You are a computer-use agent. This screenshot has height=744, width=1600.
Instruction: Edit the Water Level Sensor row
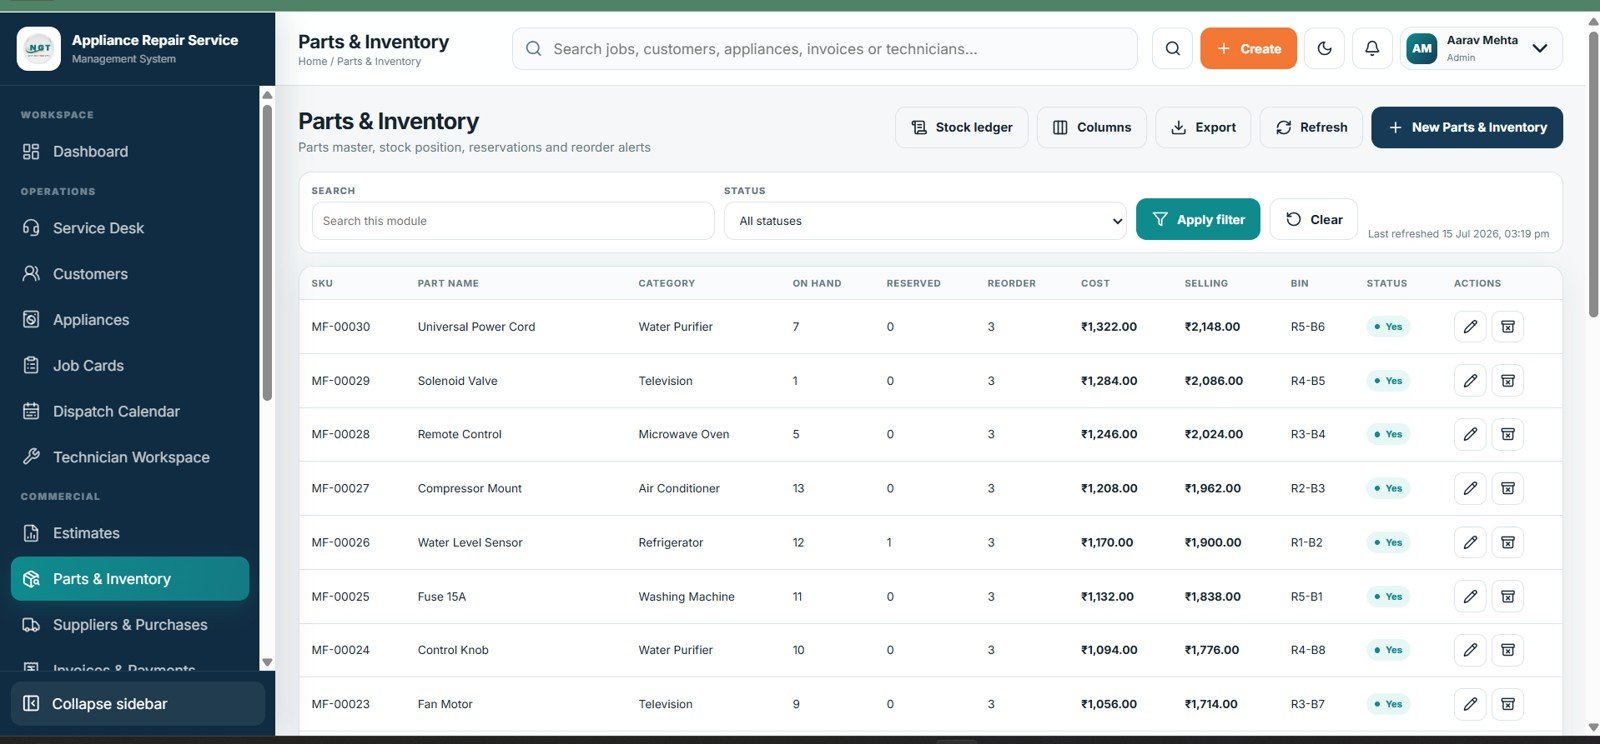click(x=1470, y=542)
